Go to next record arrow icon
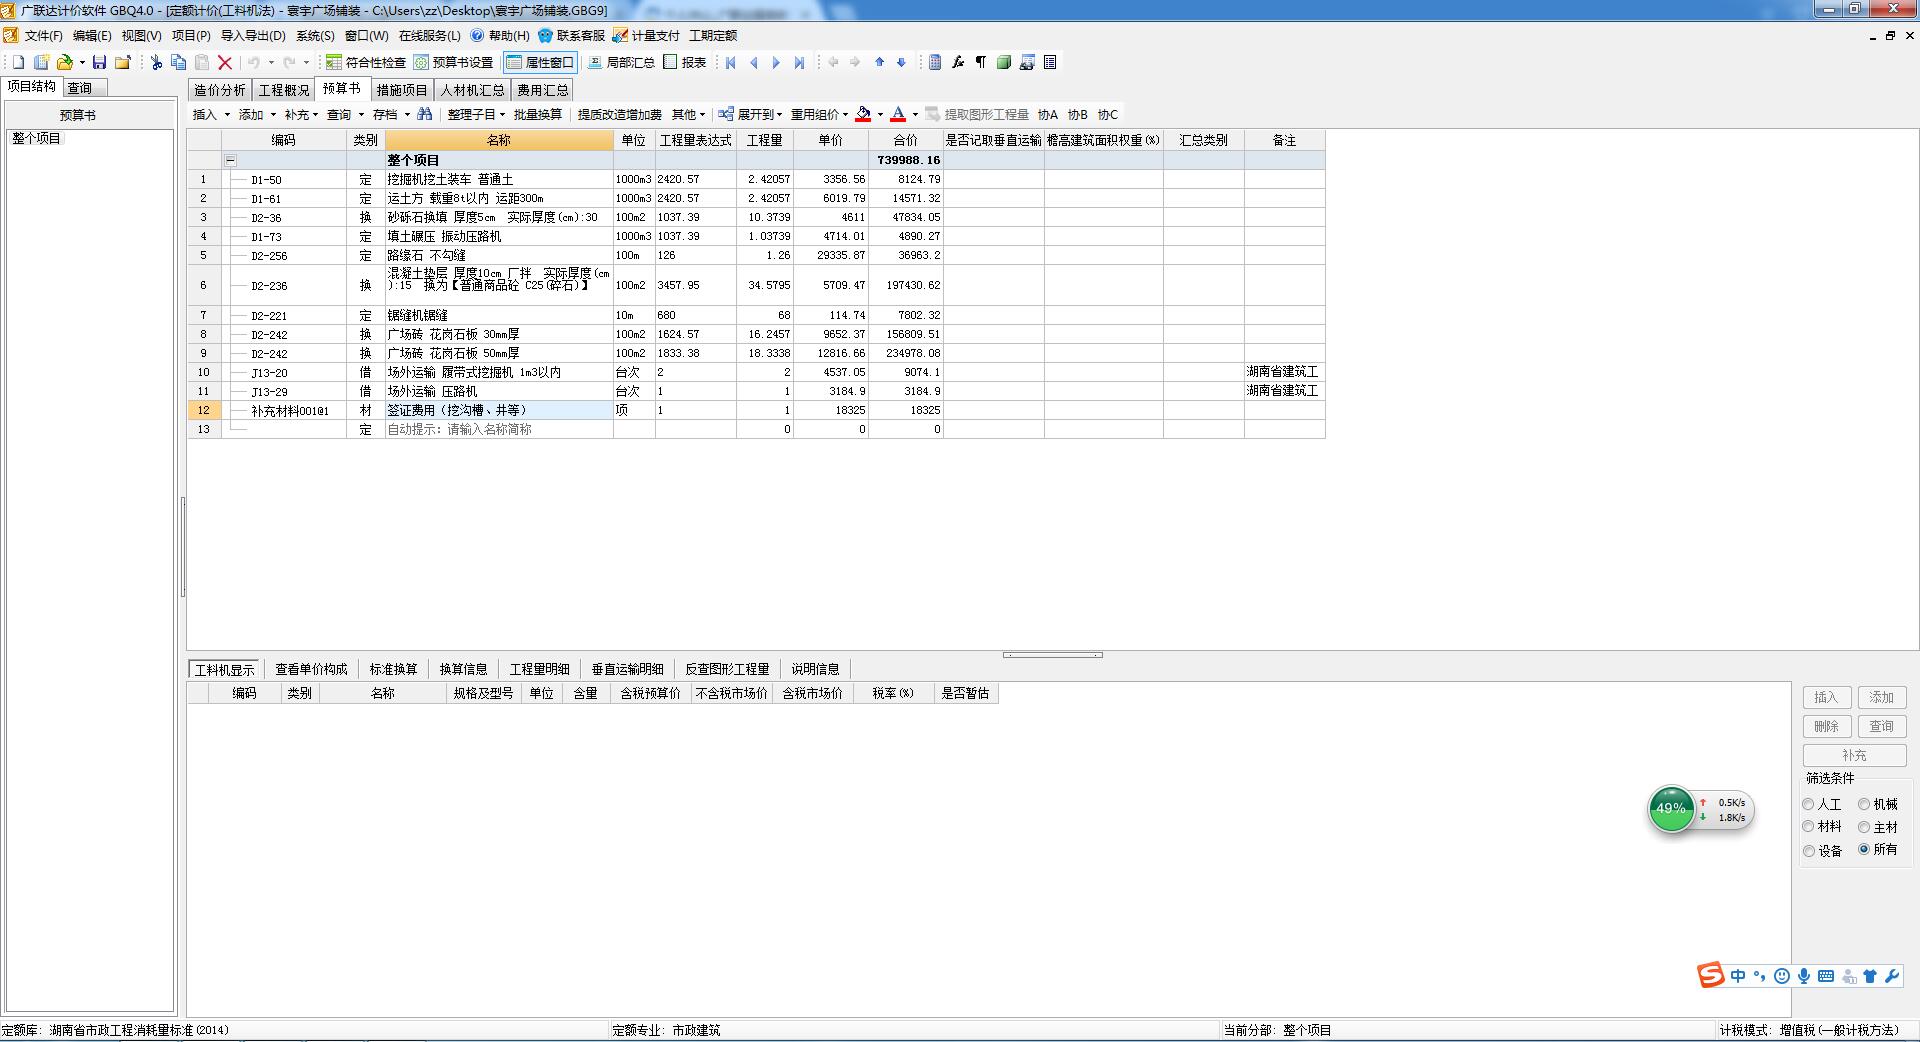This screenshot has width=1920, height=1042. (x=776, y=62)
